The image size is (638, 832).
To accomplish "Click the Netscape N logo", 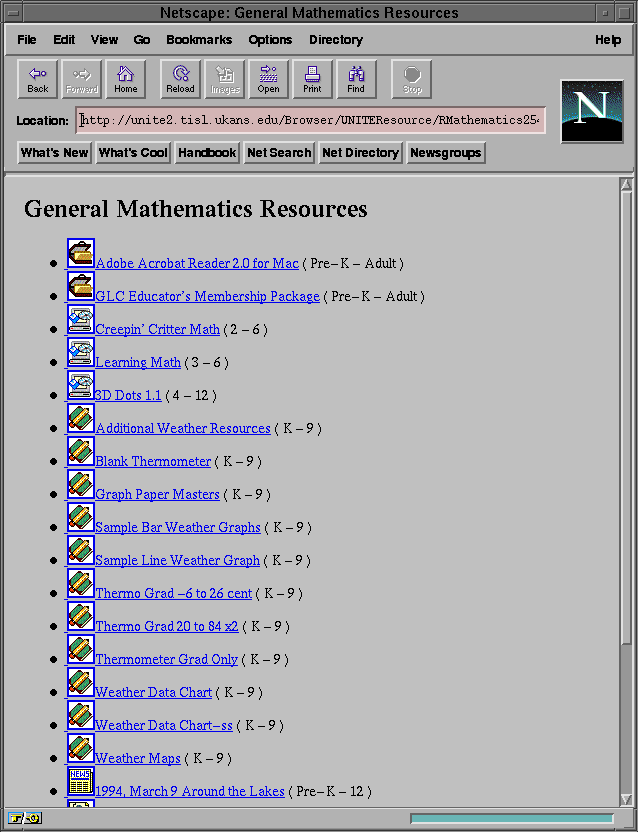I will [x=592, y=111].
